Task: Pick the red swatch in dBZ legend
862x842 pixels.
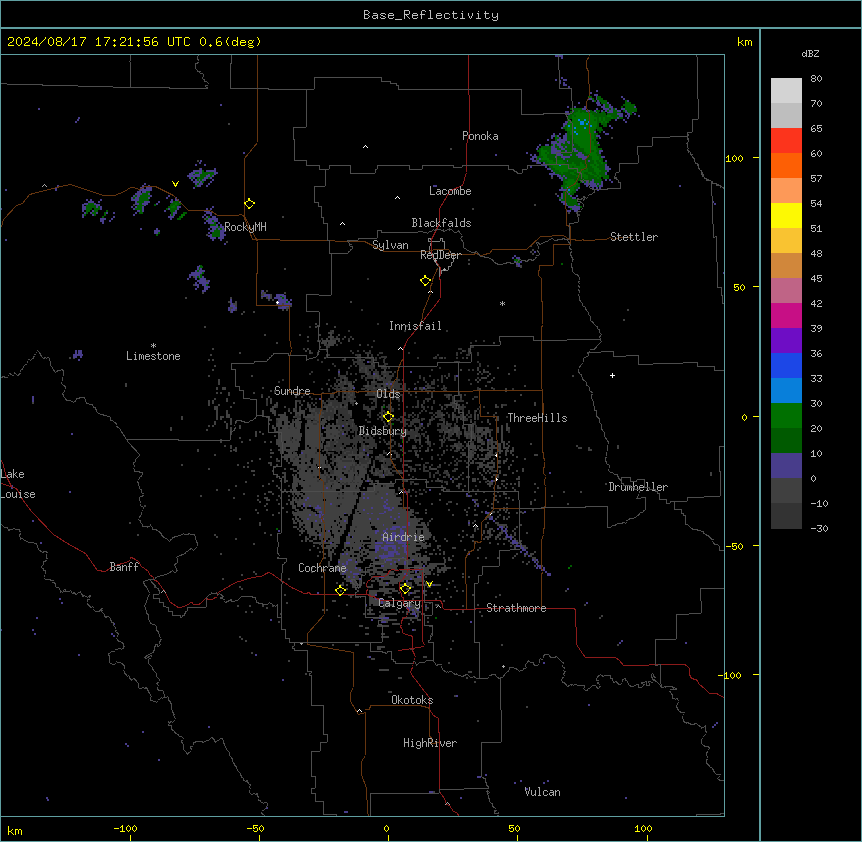Action: pyautogui.click(x=786, y=141)
